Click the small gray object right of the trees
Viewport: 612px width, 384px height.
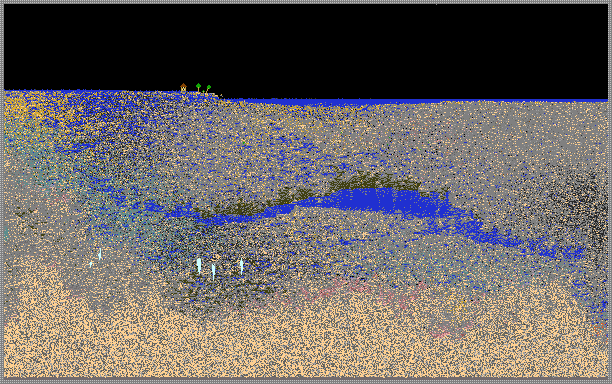(x=221, y=95)
